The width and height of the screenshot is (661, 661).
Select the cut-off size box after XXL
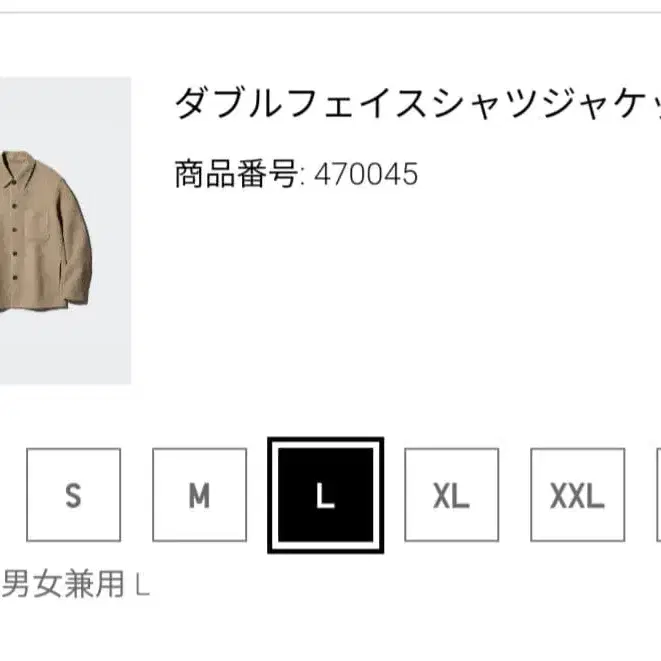pos(658,494)
